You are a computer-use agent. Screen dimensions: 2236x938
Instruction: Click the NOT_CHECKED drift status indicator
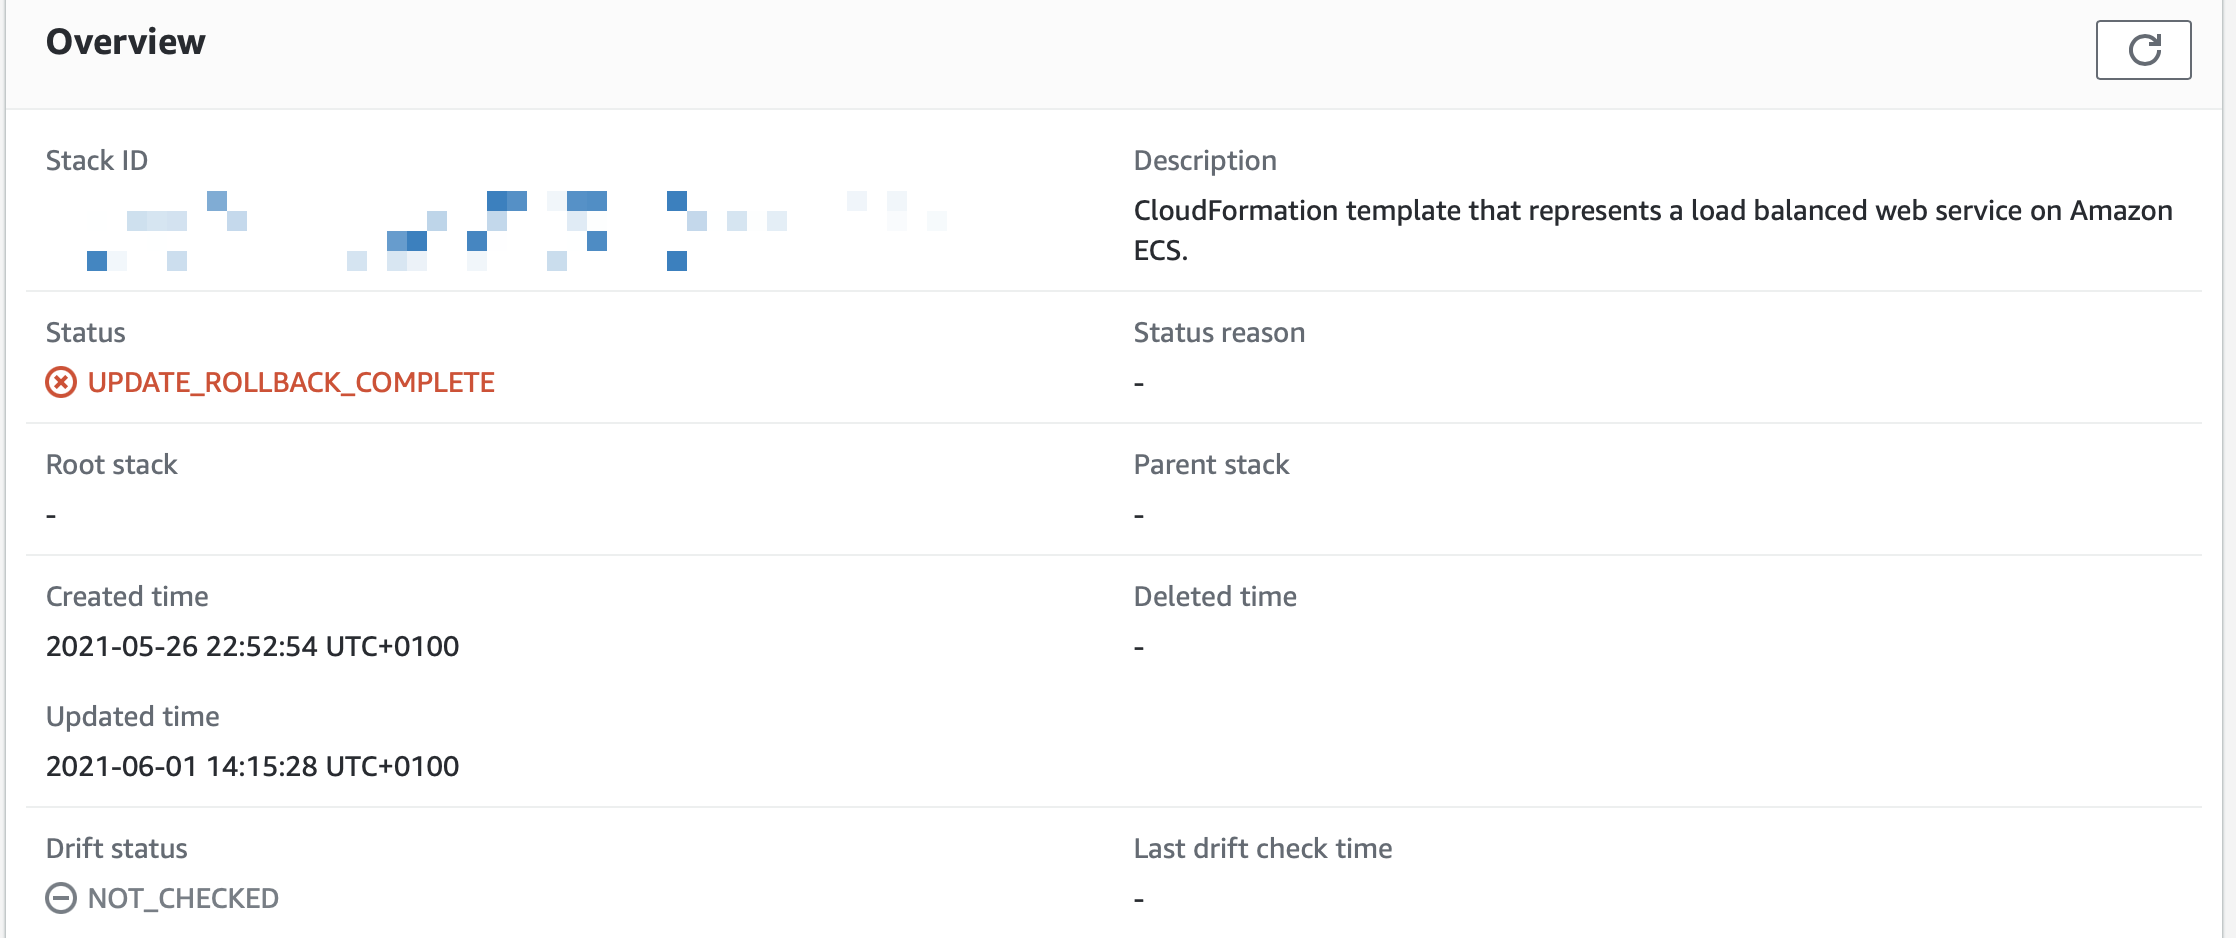[182, 898]
